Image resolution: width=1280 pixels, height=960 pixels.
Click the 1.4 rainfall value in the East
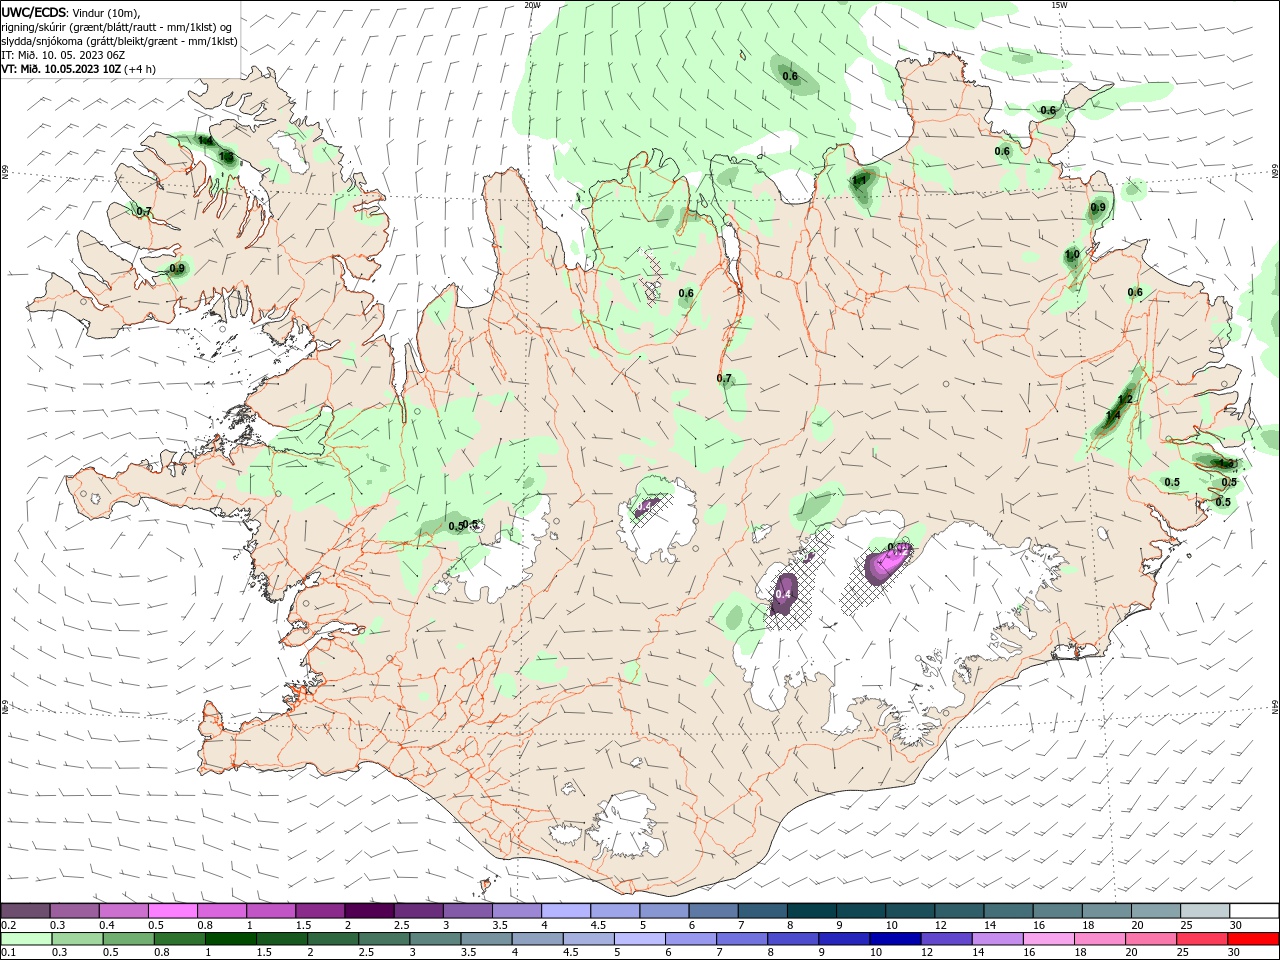pyautogui.click(x=1113, y=415)
